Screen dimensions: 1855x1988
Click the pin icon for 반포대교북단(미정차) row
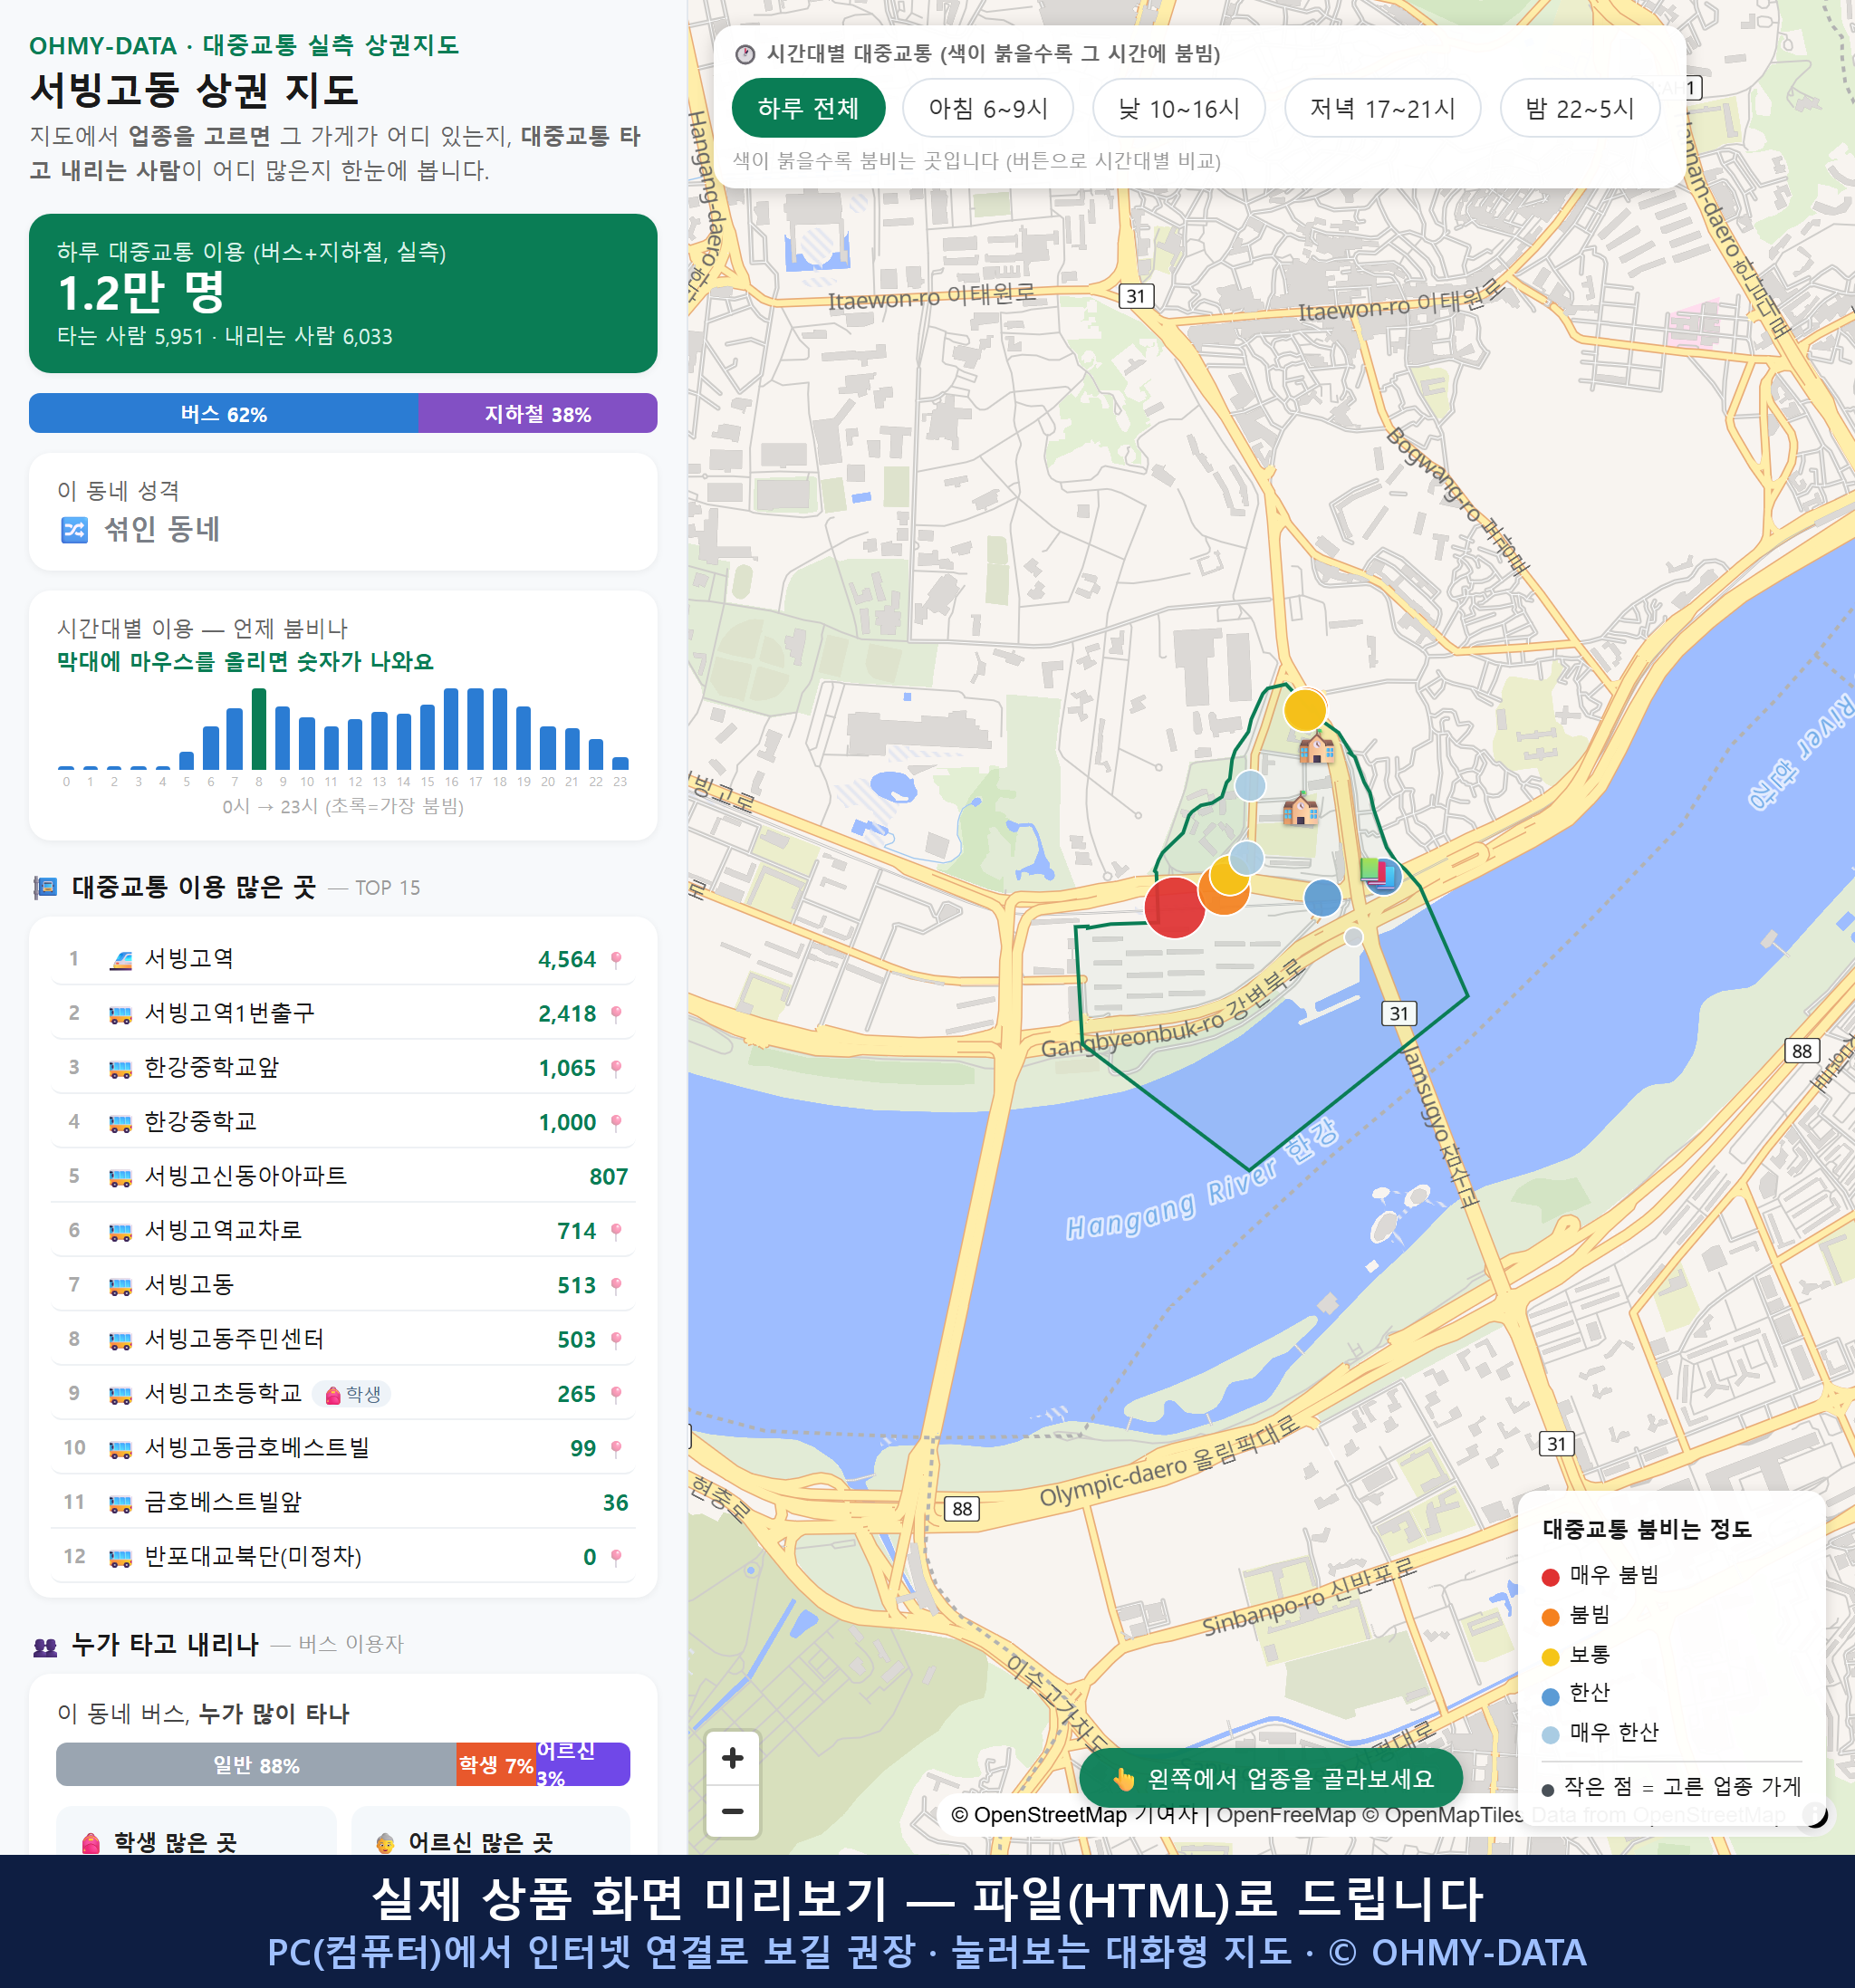[616, 1557]
